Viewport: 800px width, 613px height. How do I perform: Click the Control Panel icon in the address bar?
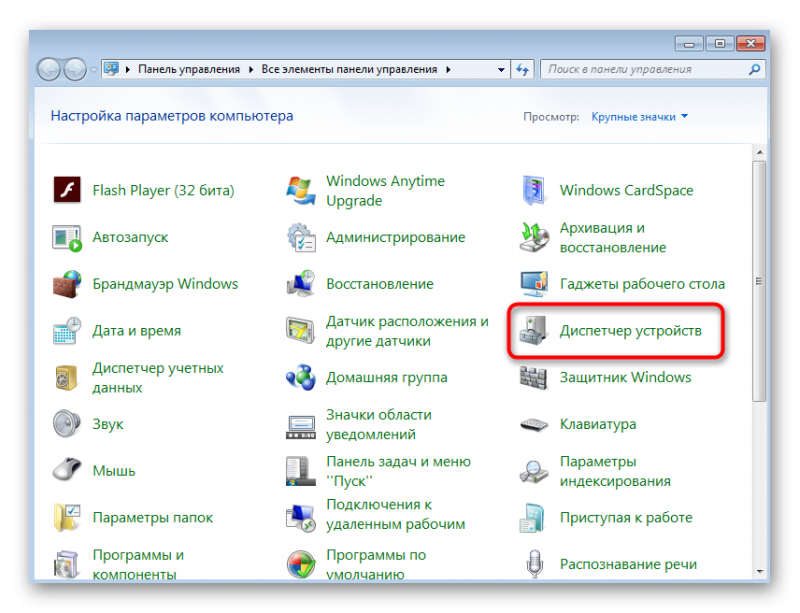111,69
